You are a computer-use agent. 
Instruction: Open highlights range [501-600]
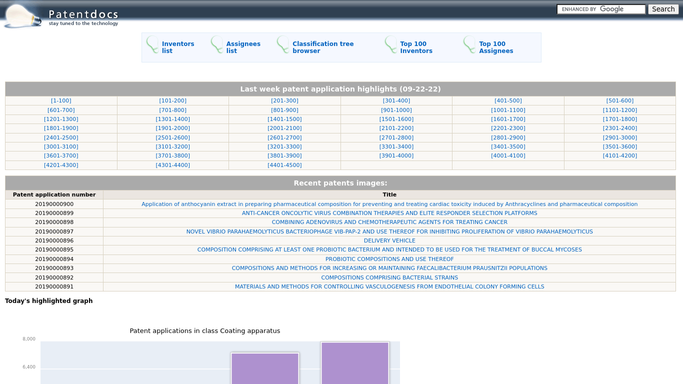tap(620, 101)
